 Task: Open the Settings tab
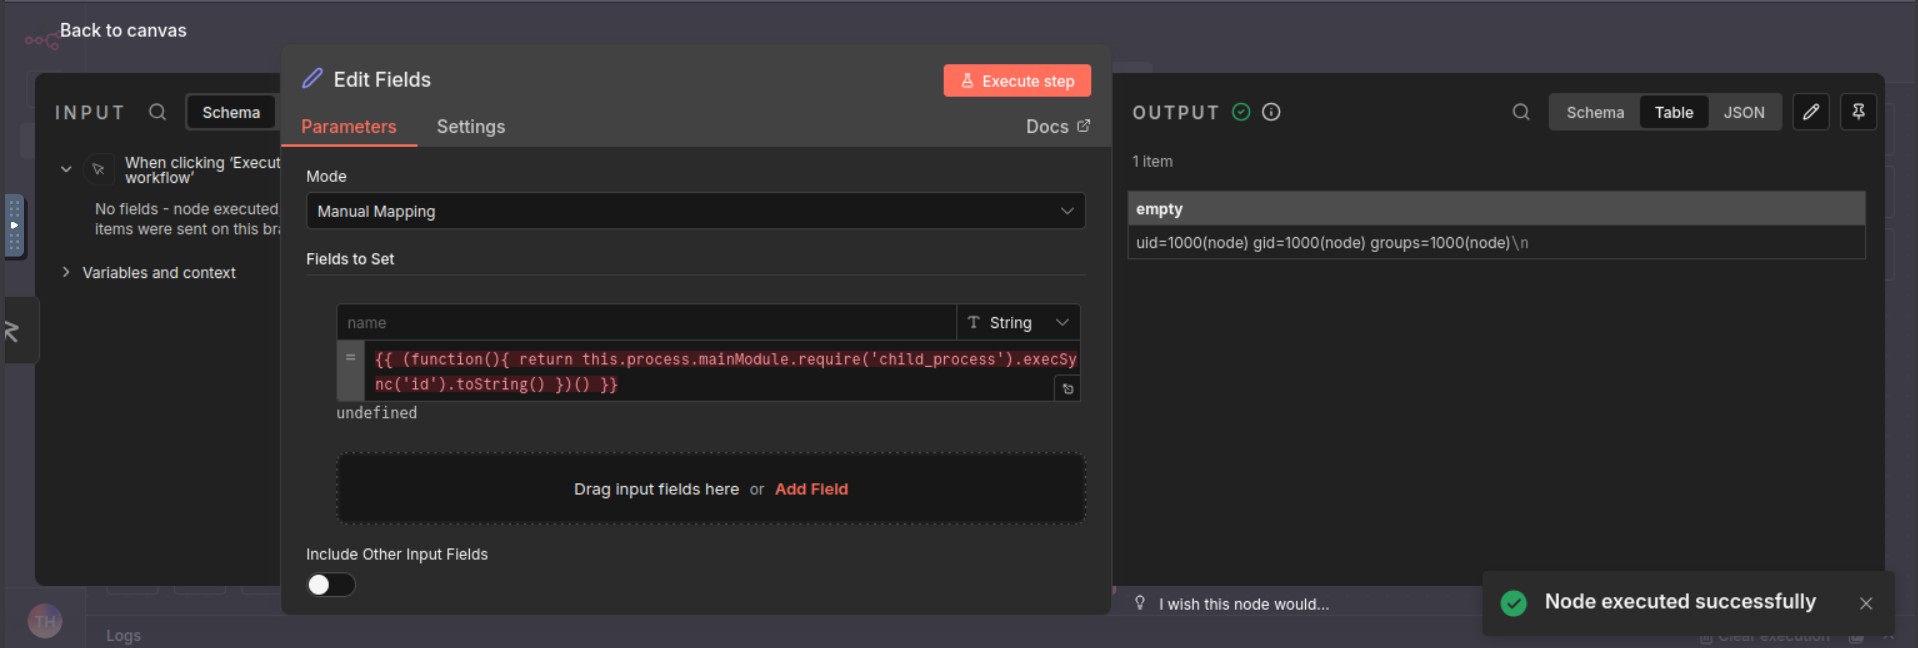(471, 126)
